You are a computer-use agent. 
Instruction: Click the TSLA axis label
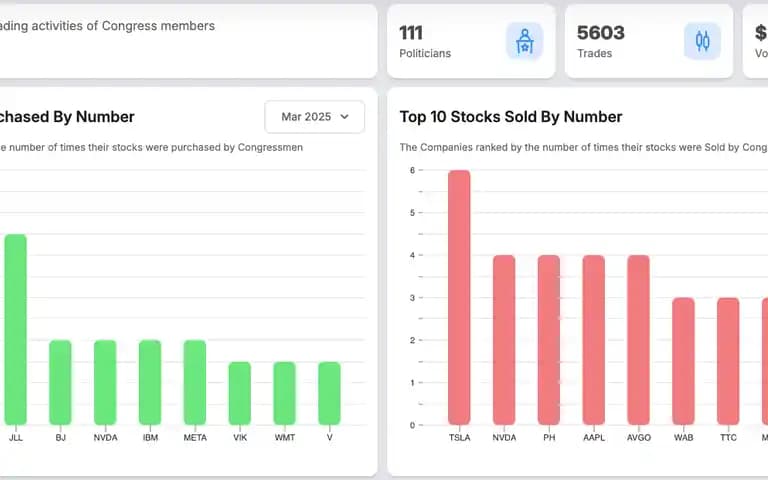click(459, 437)
